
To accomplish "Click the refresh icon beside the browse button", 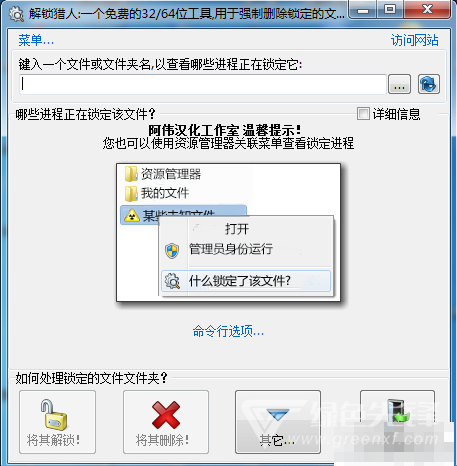I will [x=429, y=84].
